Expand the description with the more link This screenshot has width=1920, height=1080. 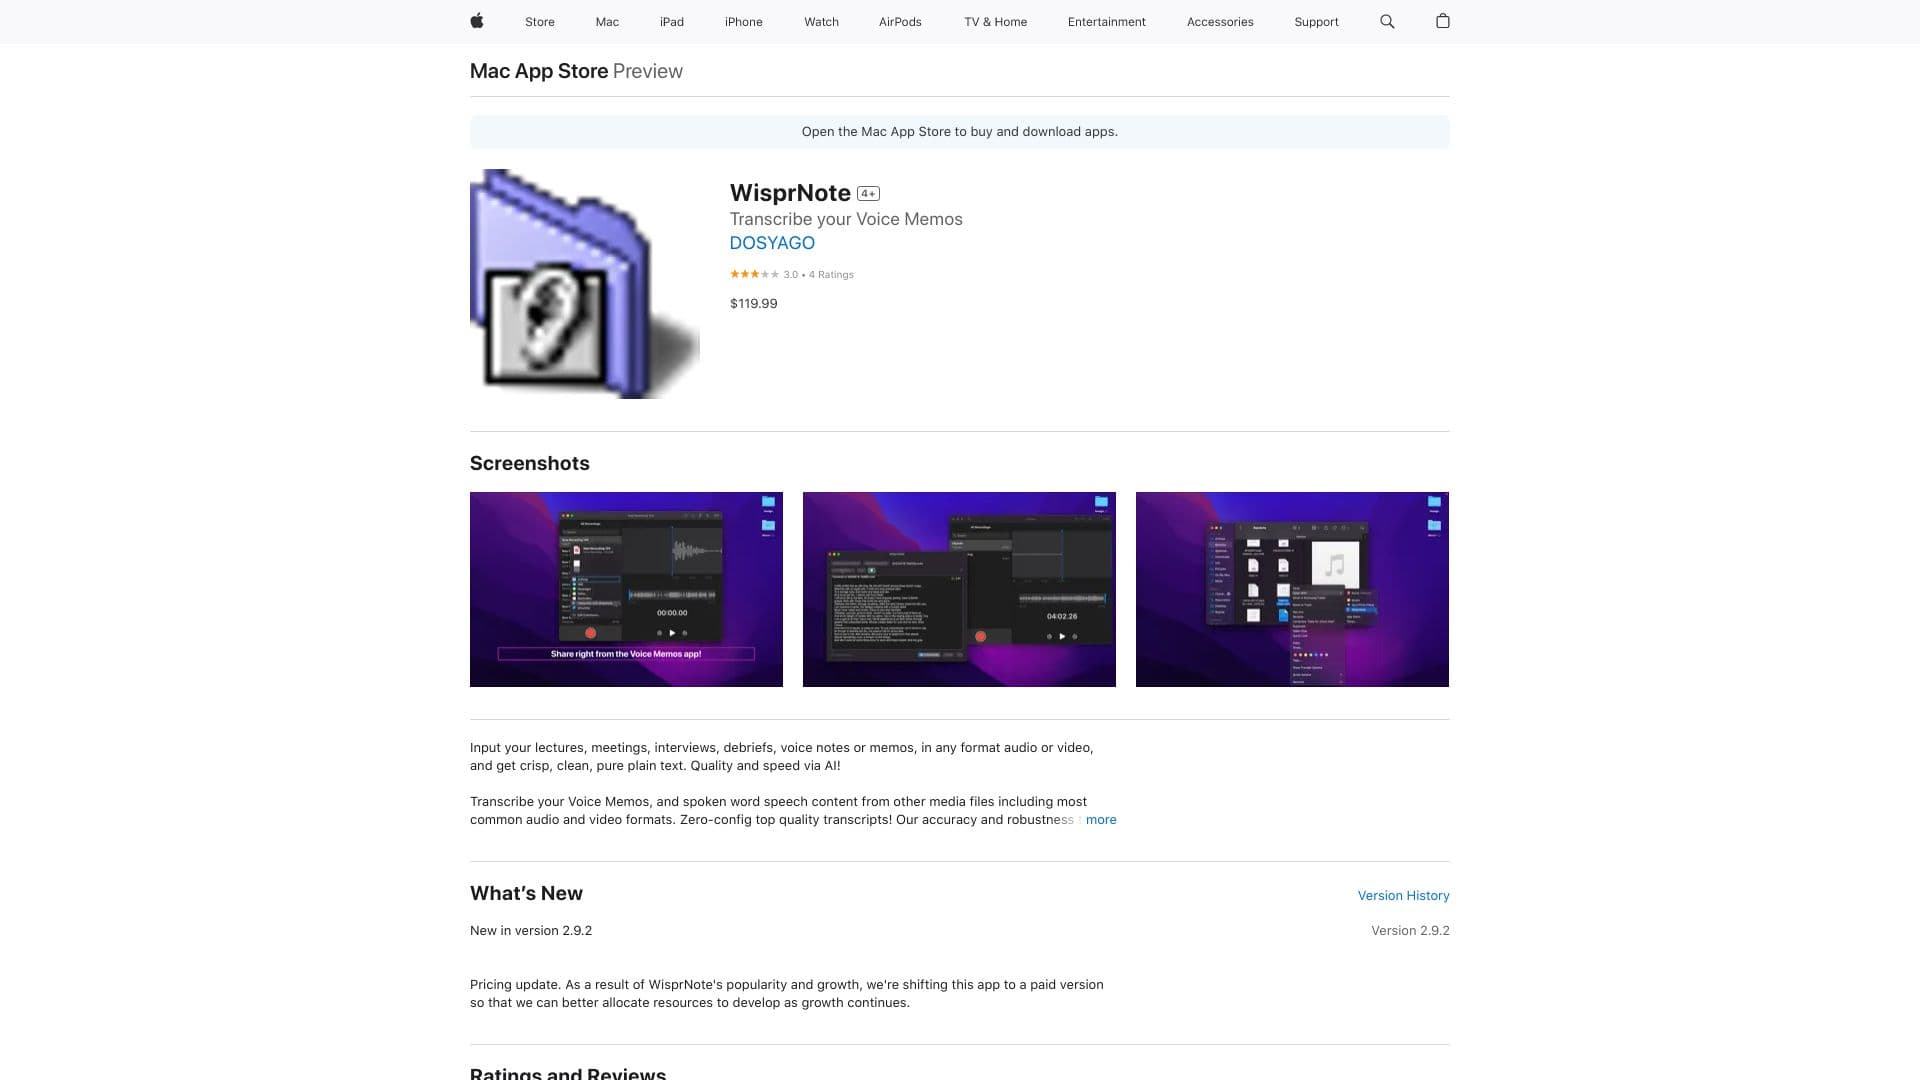point(1100,819)
